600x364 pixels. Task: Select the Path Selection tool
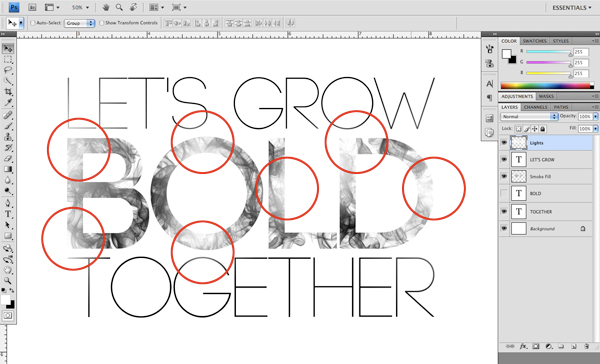(x=8, y=225)
